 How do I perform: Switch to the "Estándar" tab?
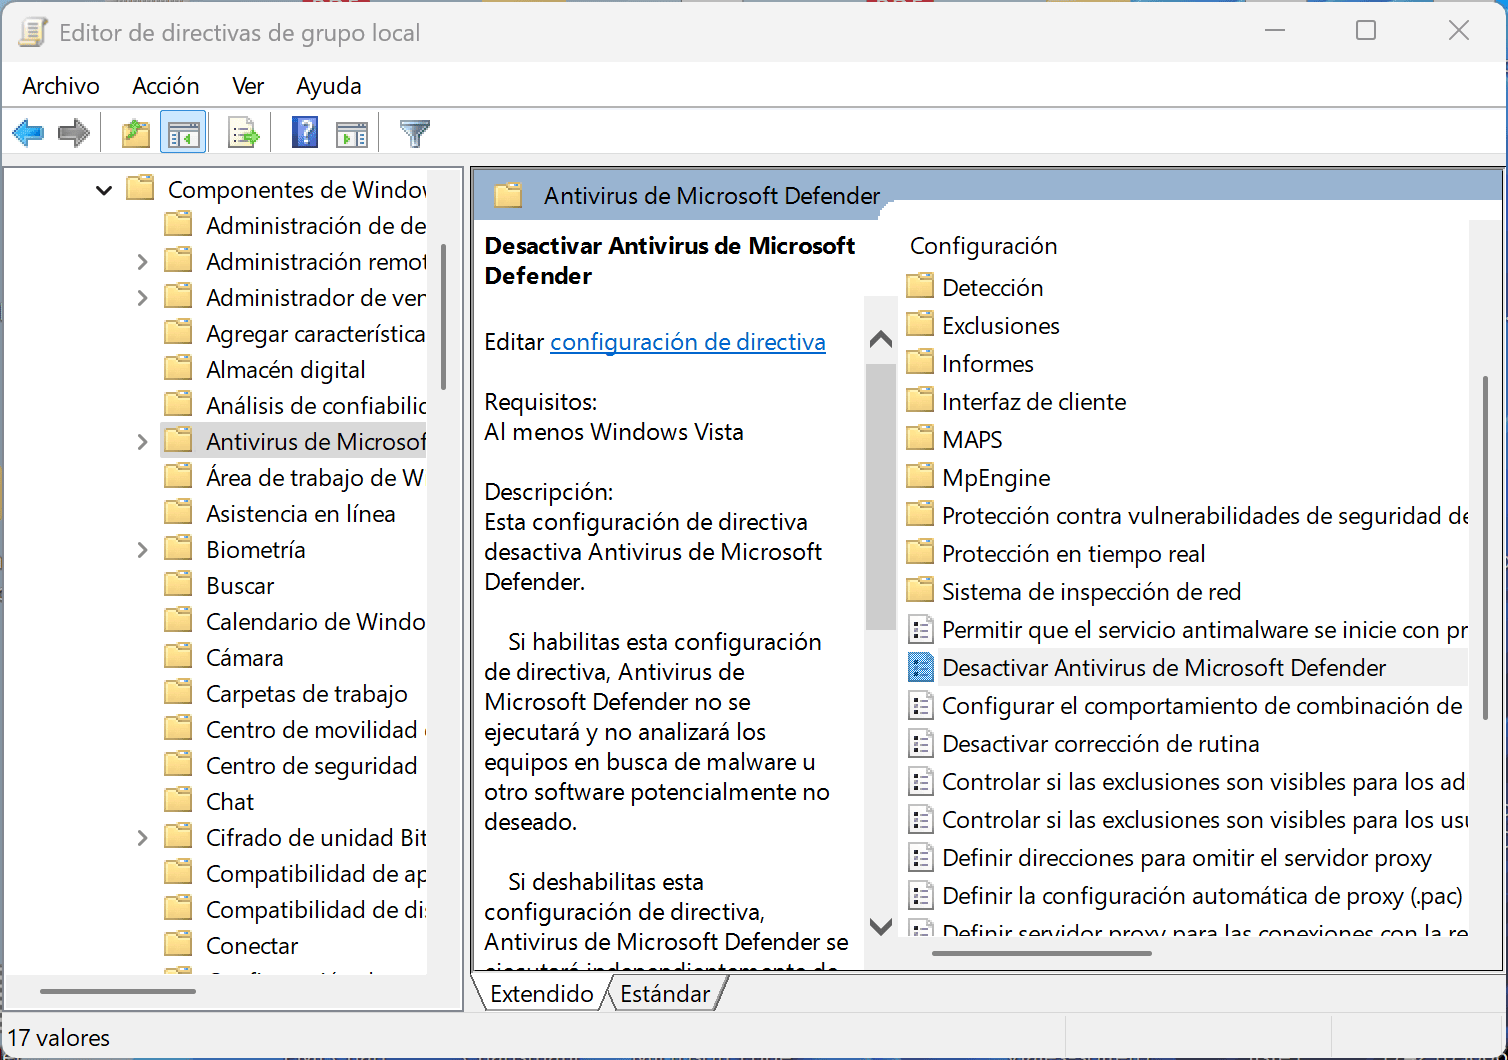[x=664, y=993]
